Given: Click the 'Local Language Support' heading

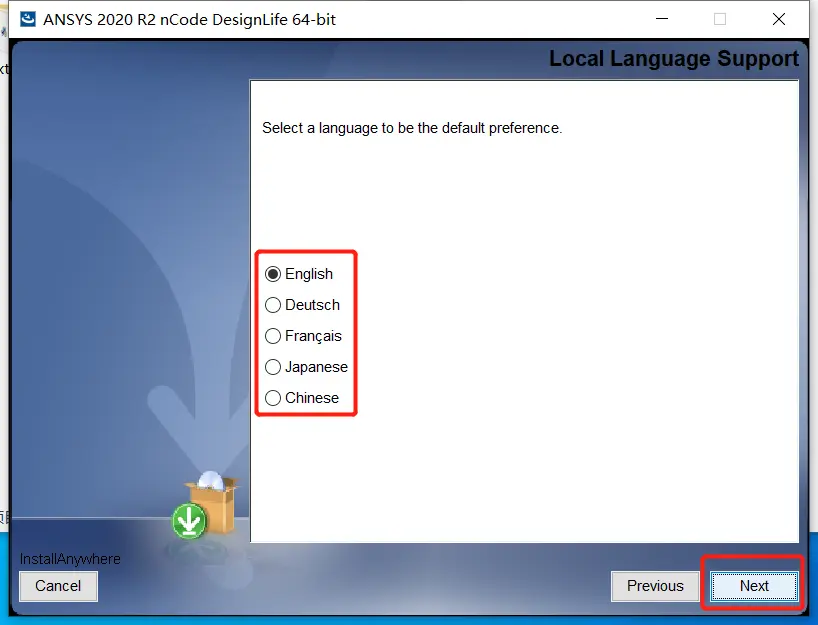Looking at the screenshot, I should (673, 58).
